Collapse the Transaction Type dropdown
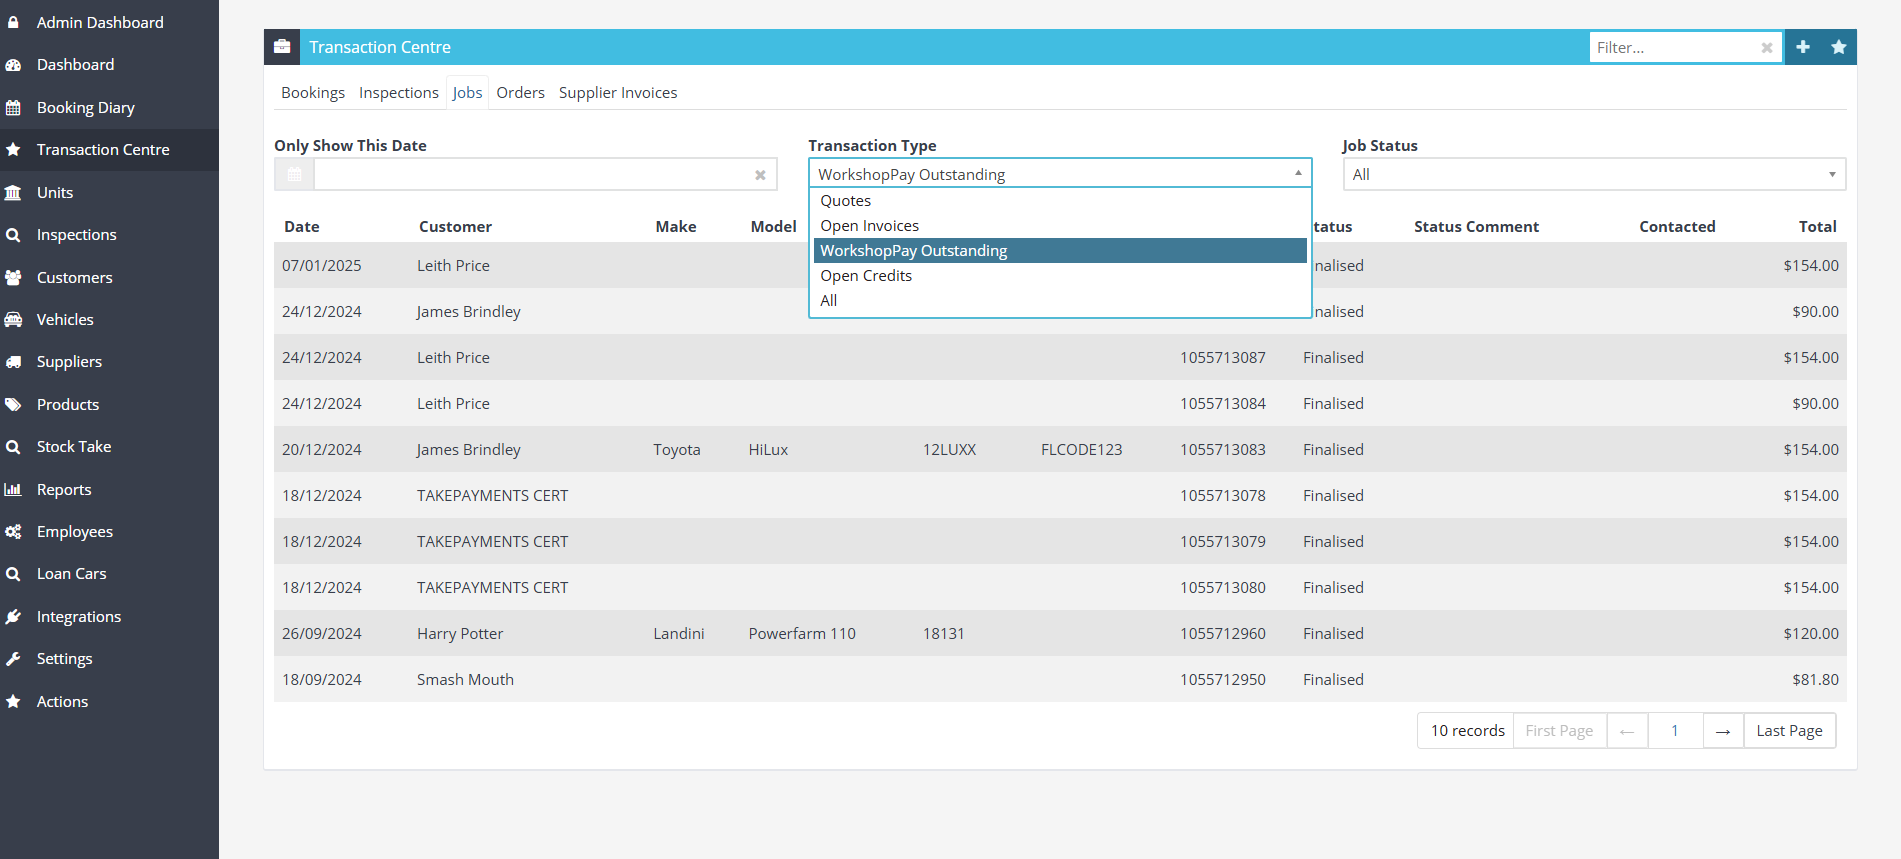The height and width of the screenshot is (859, 1901). pos(1298,173)
